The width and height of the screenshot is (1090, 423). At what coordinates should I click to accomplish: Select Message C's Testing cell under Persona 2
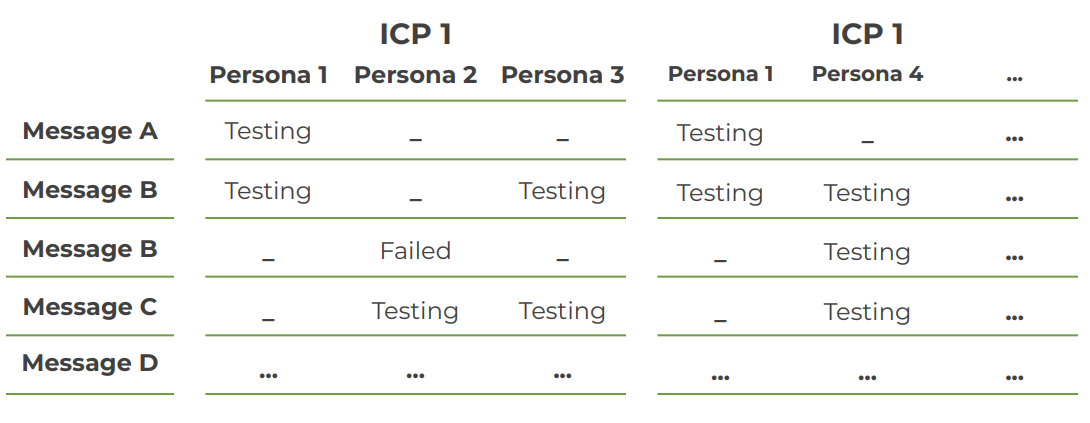[415, 311]
